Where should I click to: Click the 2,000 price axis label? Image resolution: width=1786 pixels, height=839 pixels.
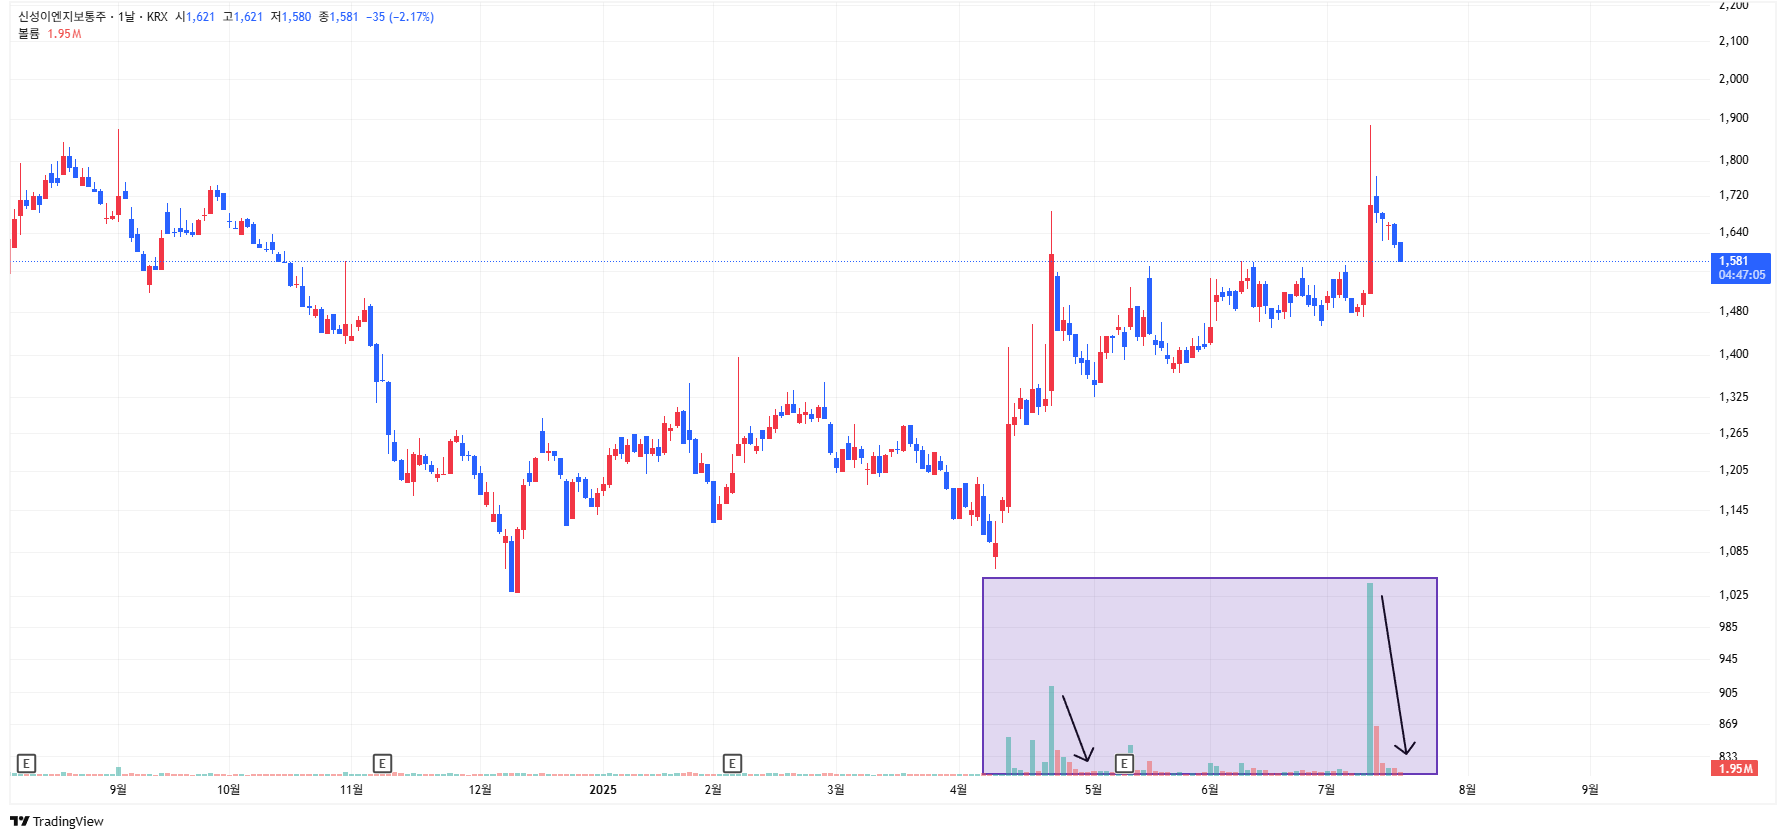pos(1734,79)
